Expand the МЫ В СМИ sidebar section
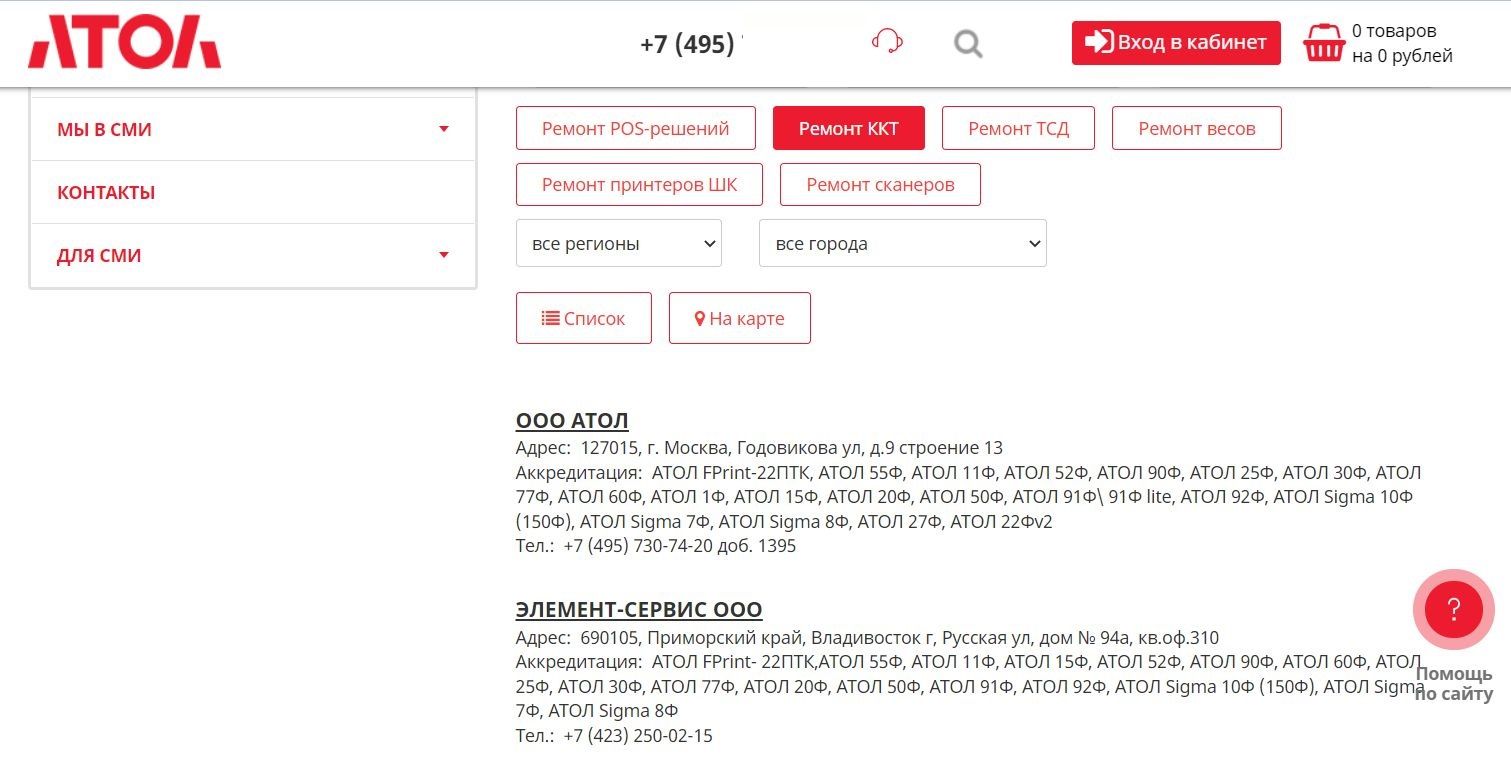 click(253, 129)
